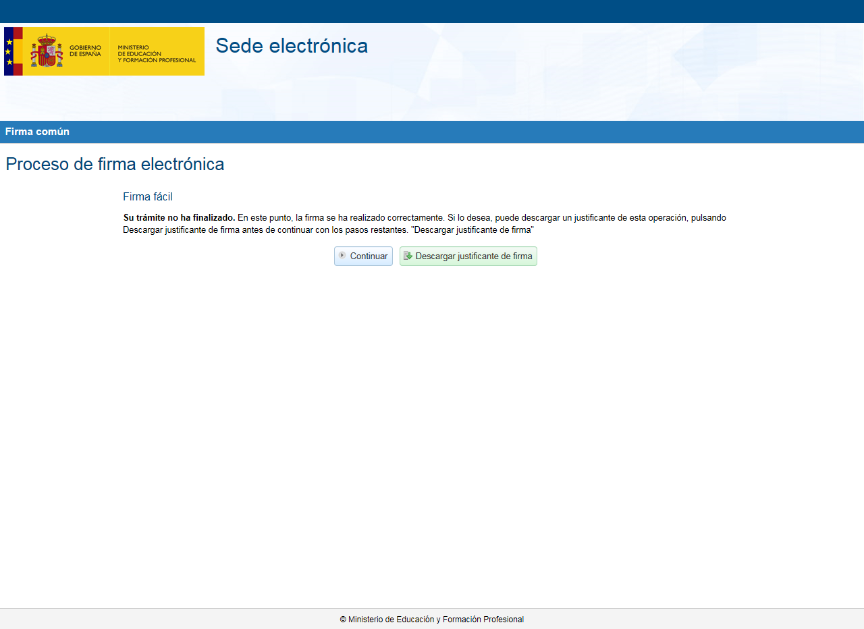Open the Sede electrónica site title

(x=291, y=46)
